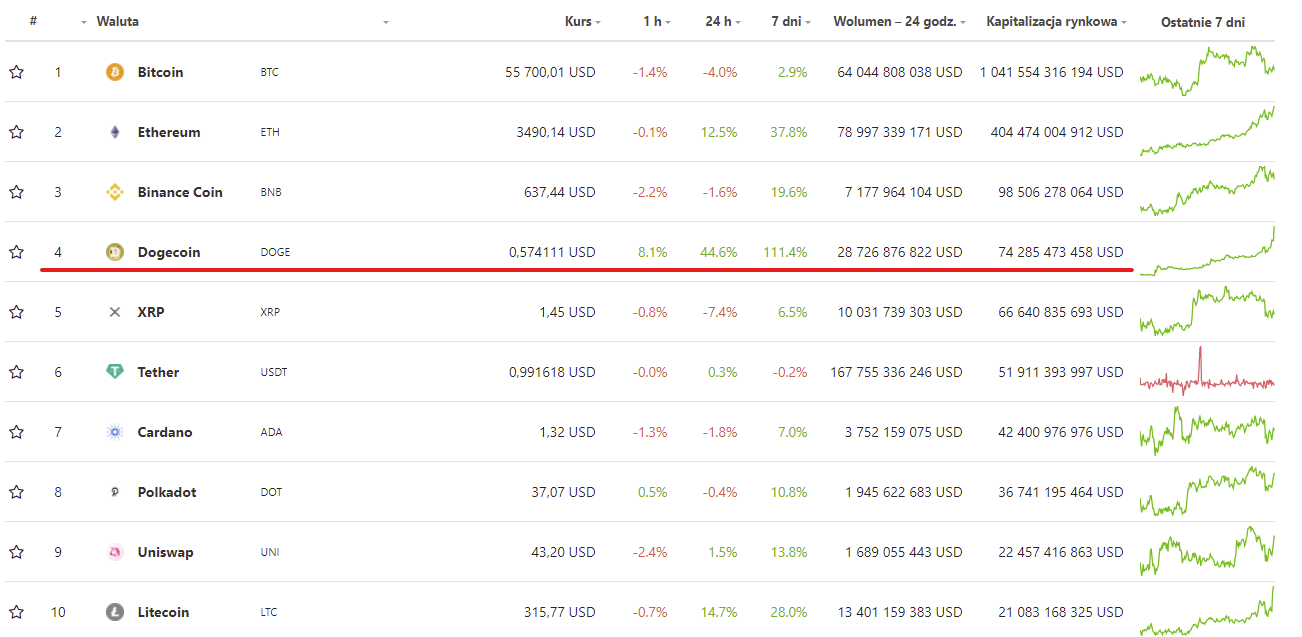
Task: View Tether red 7-day sparkline chart
Action: (x=1207, y=371)
